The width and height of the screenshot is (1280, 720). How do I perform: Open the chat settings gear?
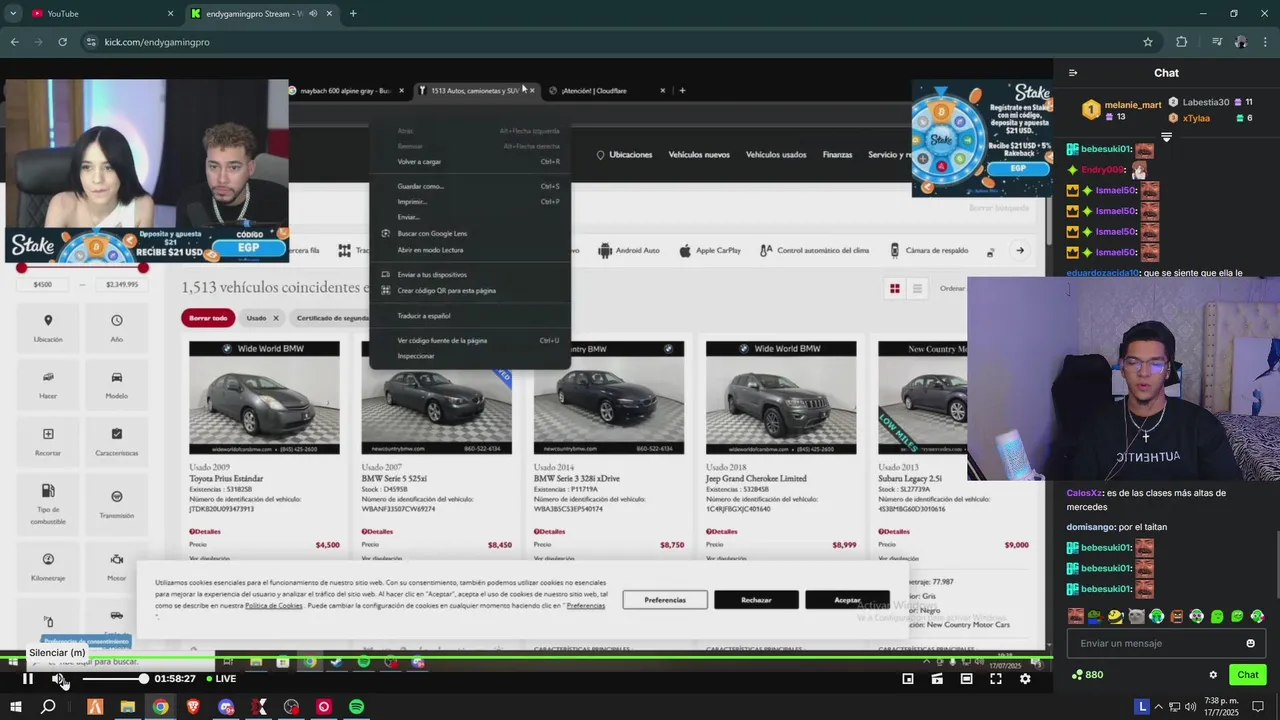(1213, 675)
